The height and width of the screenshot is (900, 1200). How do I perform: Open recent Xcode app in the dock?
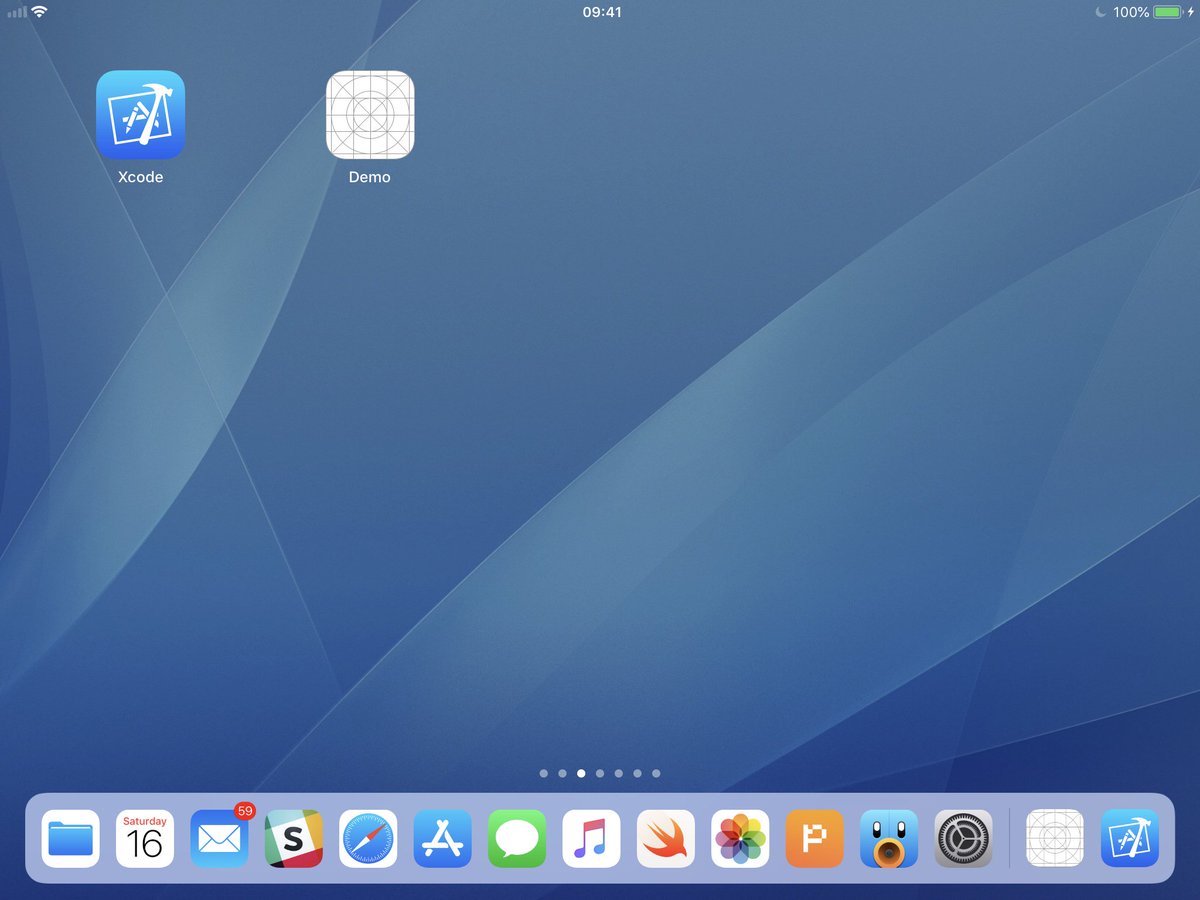[x=1130, y=838]
